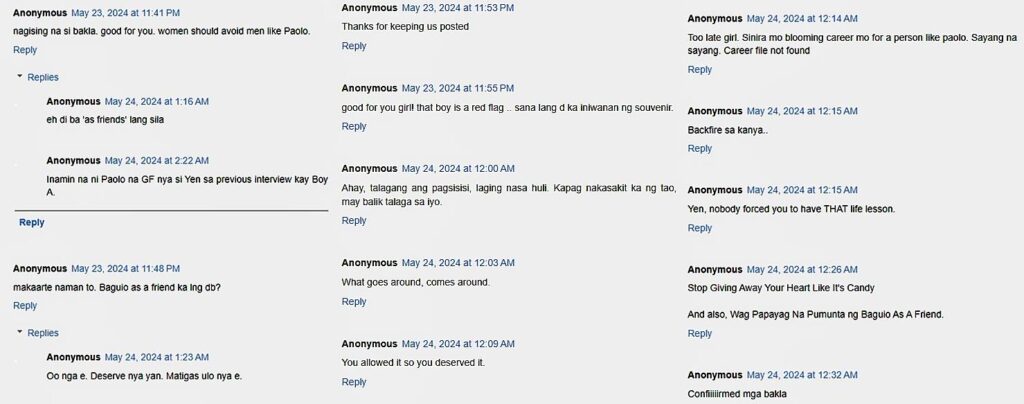Reply to 'What goes around, comes around'
The width and height of the screenshot is (1024, 404).
[x=354, y=302]
